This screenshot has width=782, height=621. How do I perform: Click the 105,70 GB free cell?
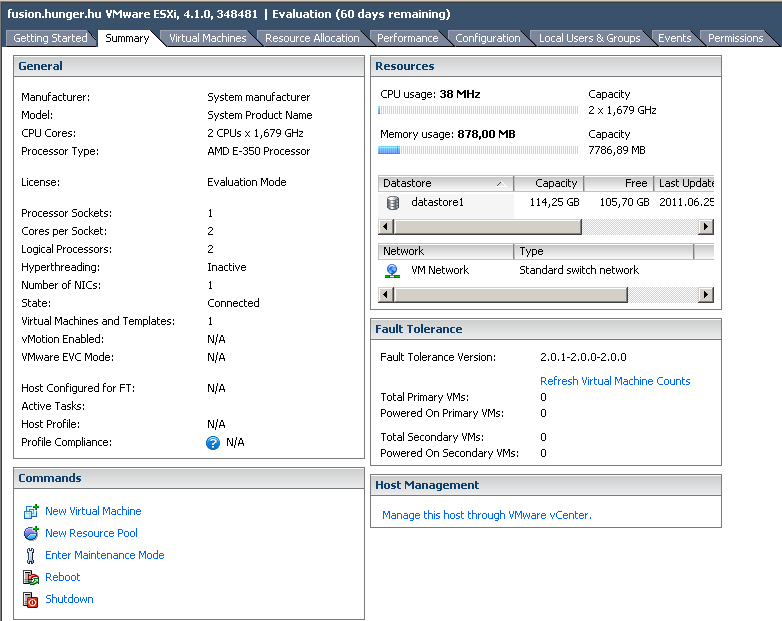pos(624,203)
